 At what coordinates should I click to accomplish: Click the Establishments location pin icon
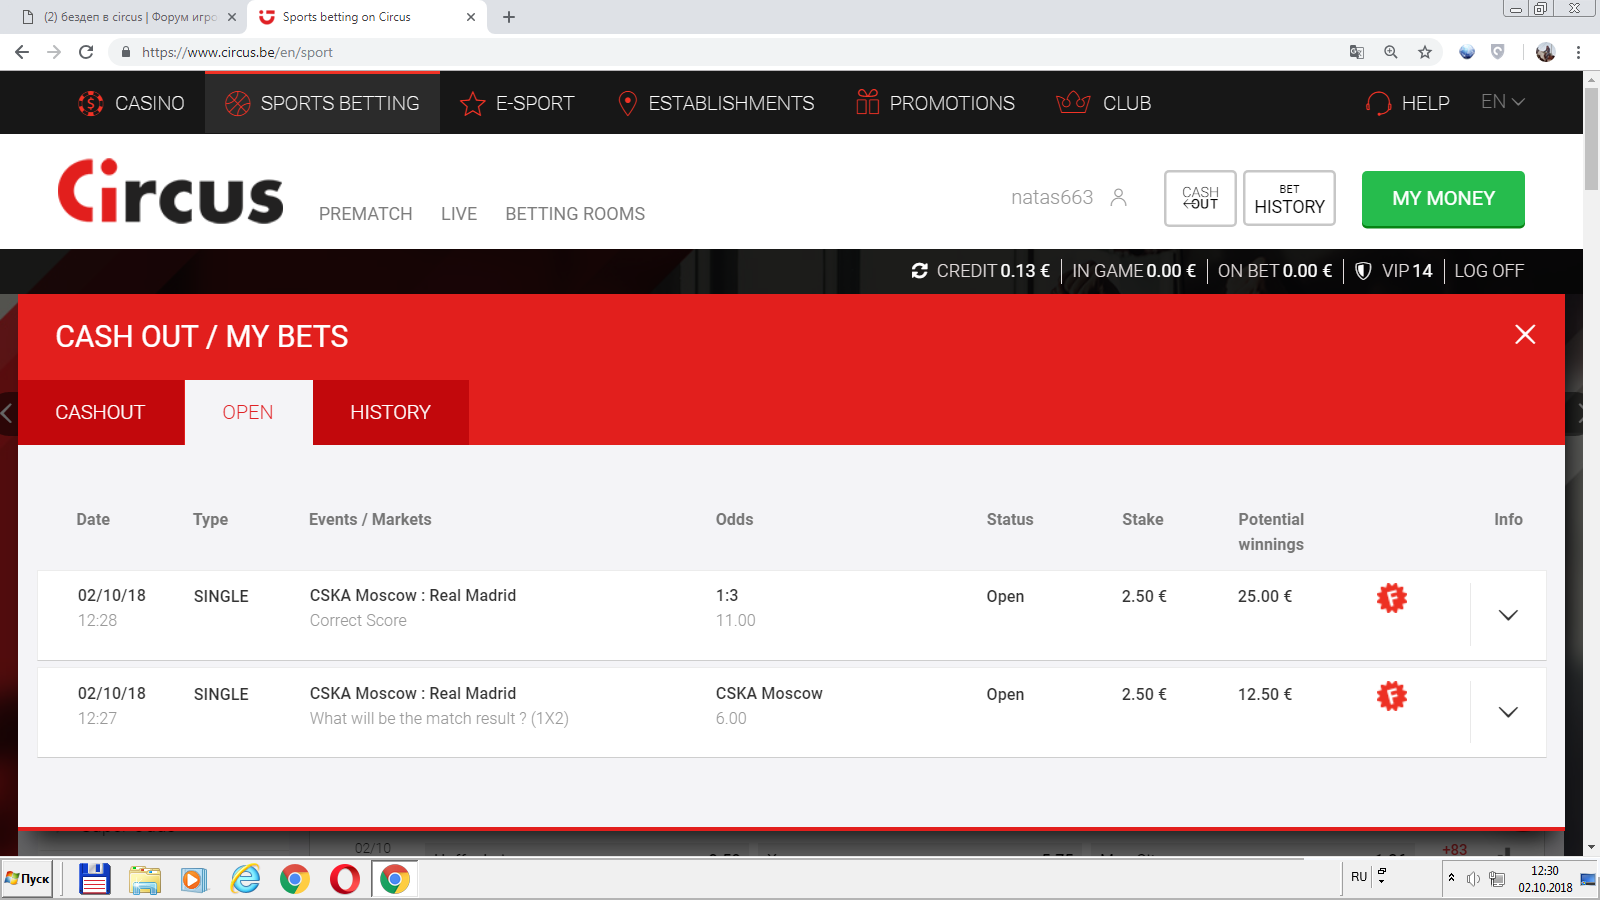pyautogui.click(x=628, y=103)
